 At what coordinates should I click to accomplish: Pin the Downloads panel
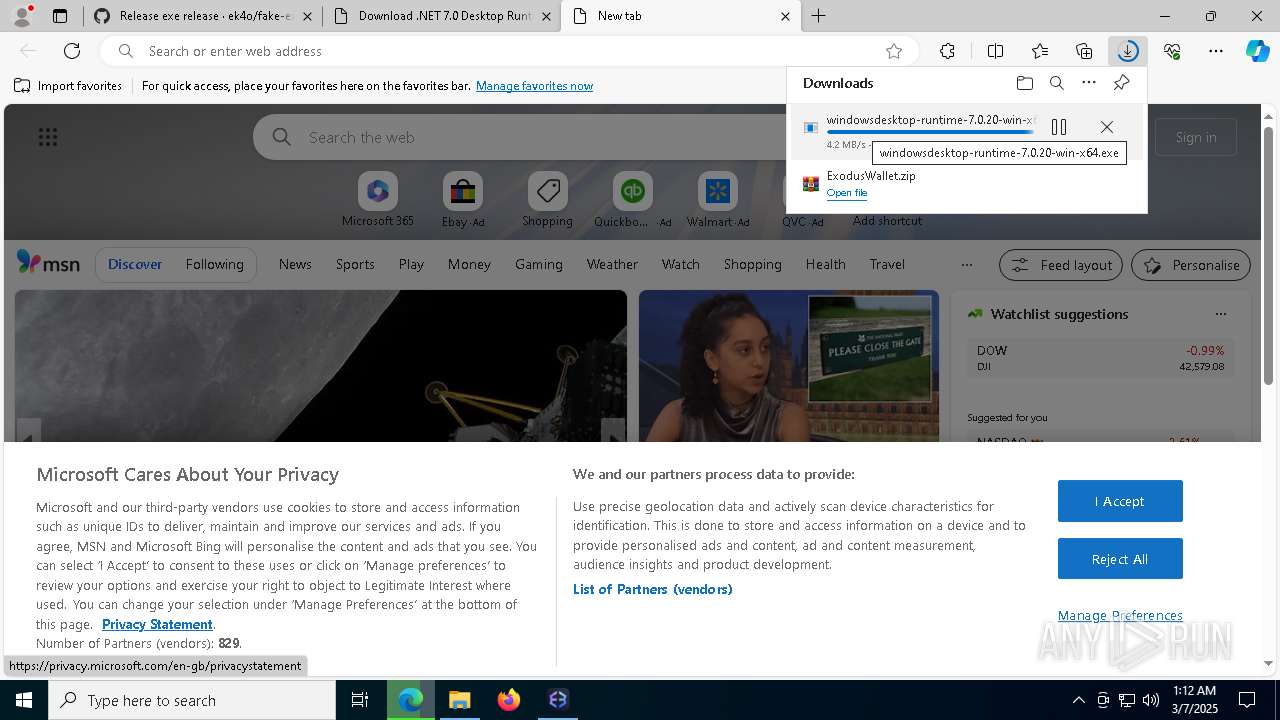coord(1121,83)
